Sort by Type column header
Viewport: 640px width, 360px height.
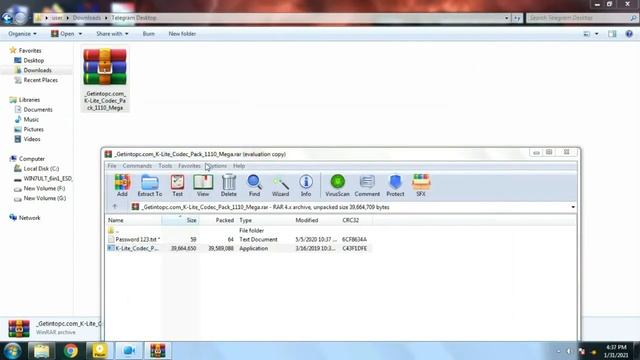pyautogui.click(x=264, y=220)
